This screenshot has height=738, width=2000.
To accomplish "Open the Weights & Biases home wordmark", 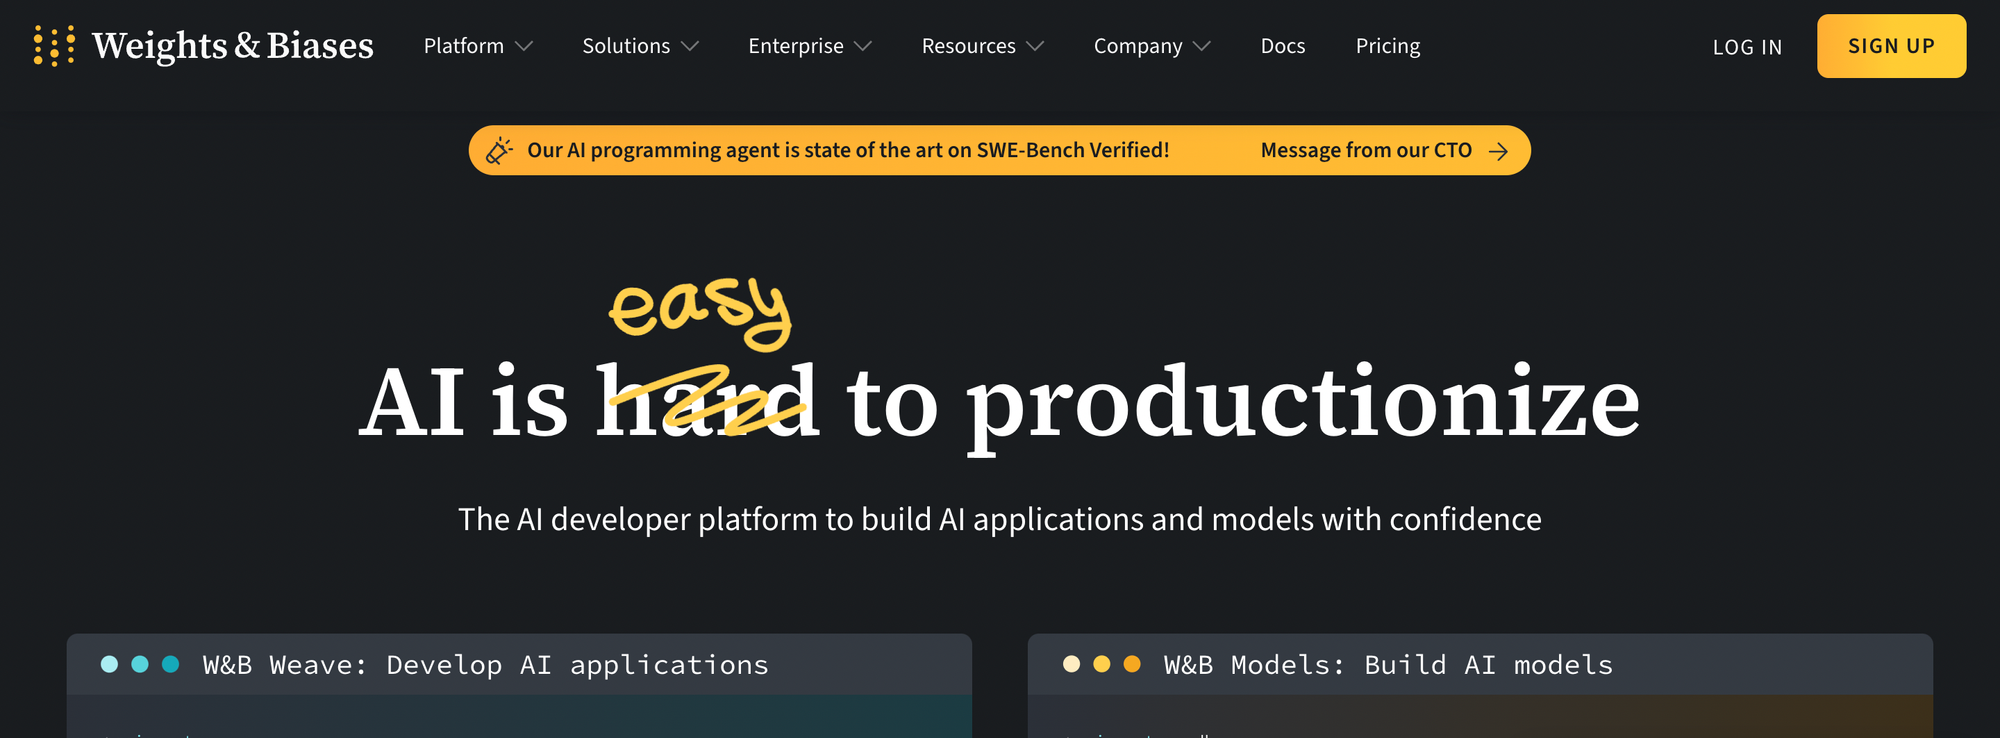I will [232, 46].
